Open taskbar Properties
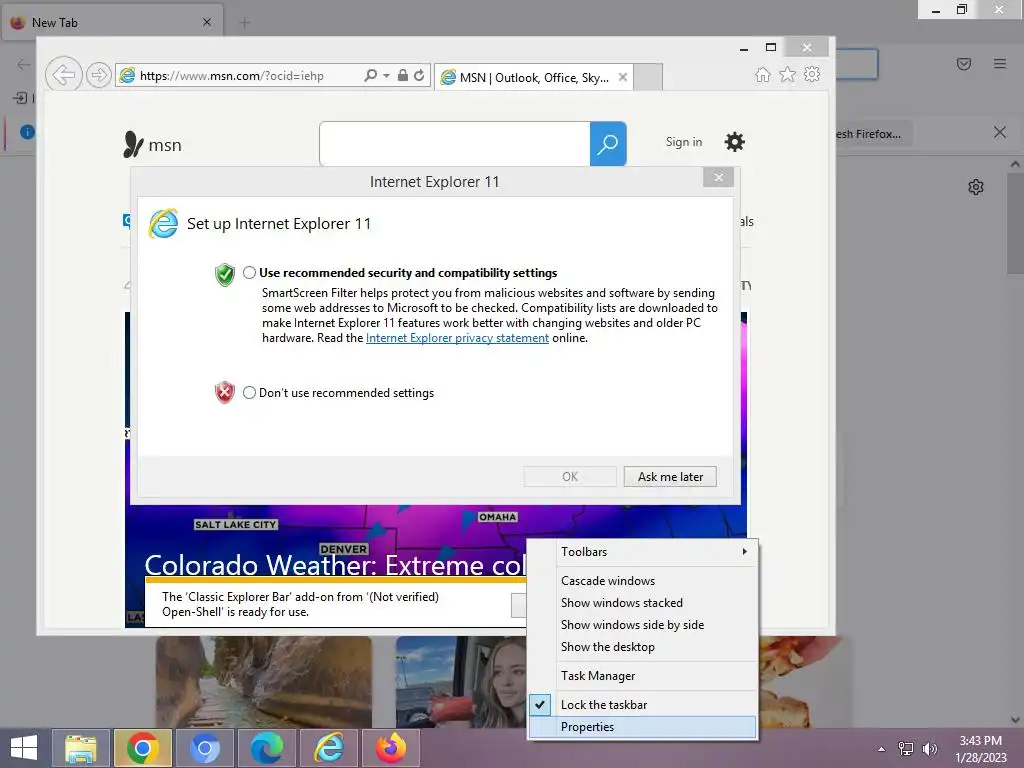Screen dimensions: 1024x768 click(x=643, y=727)
